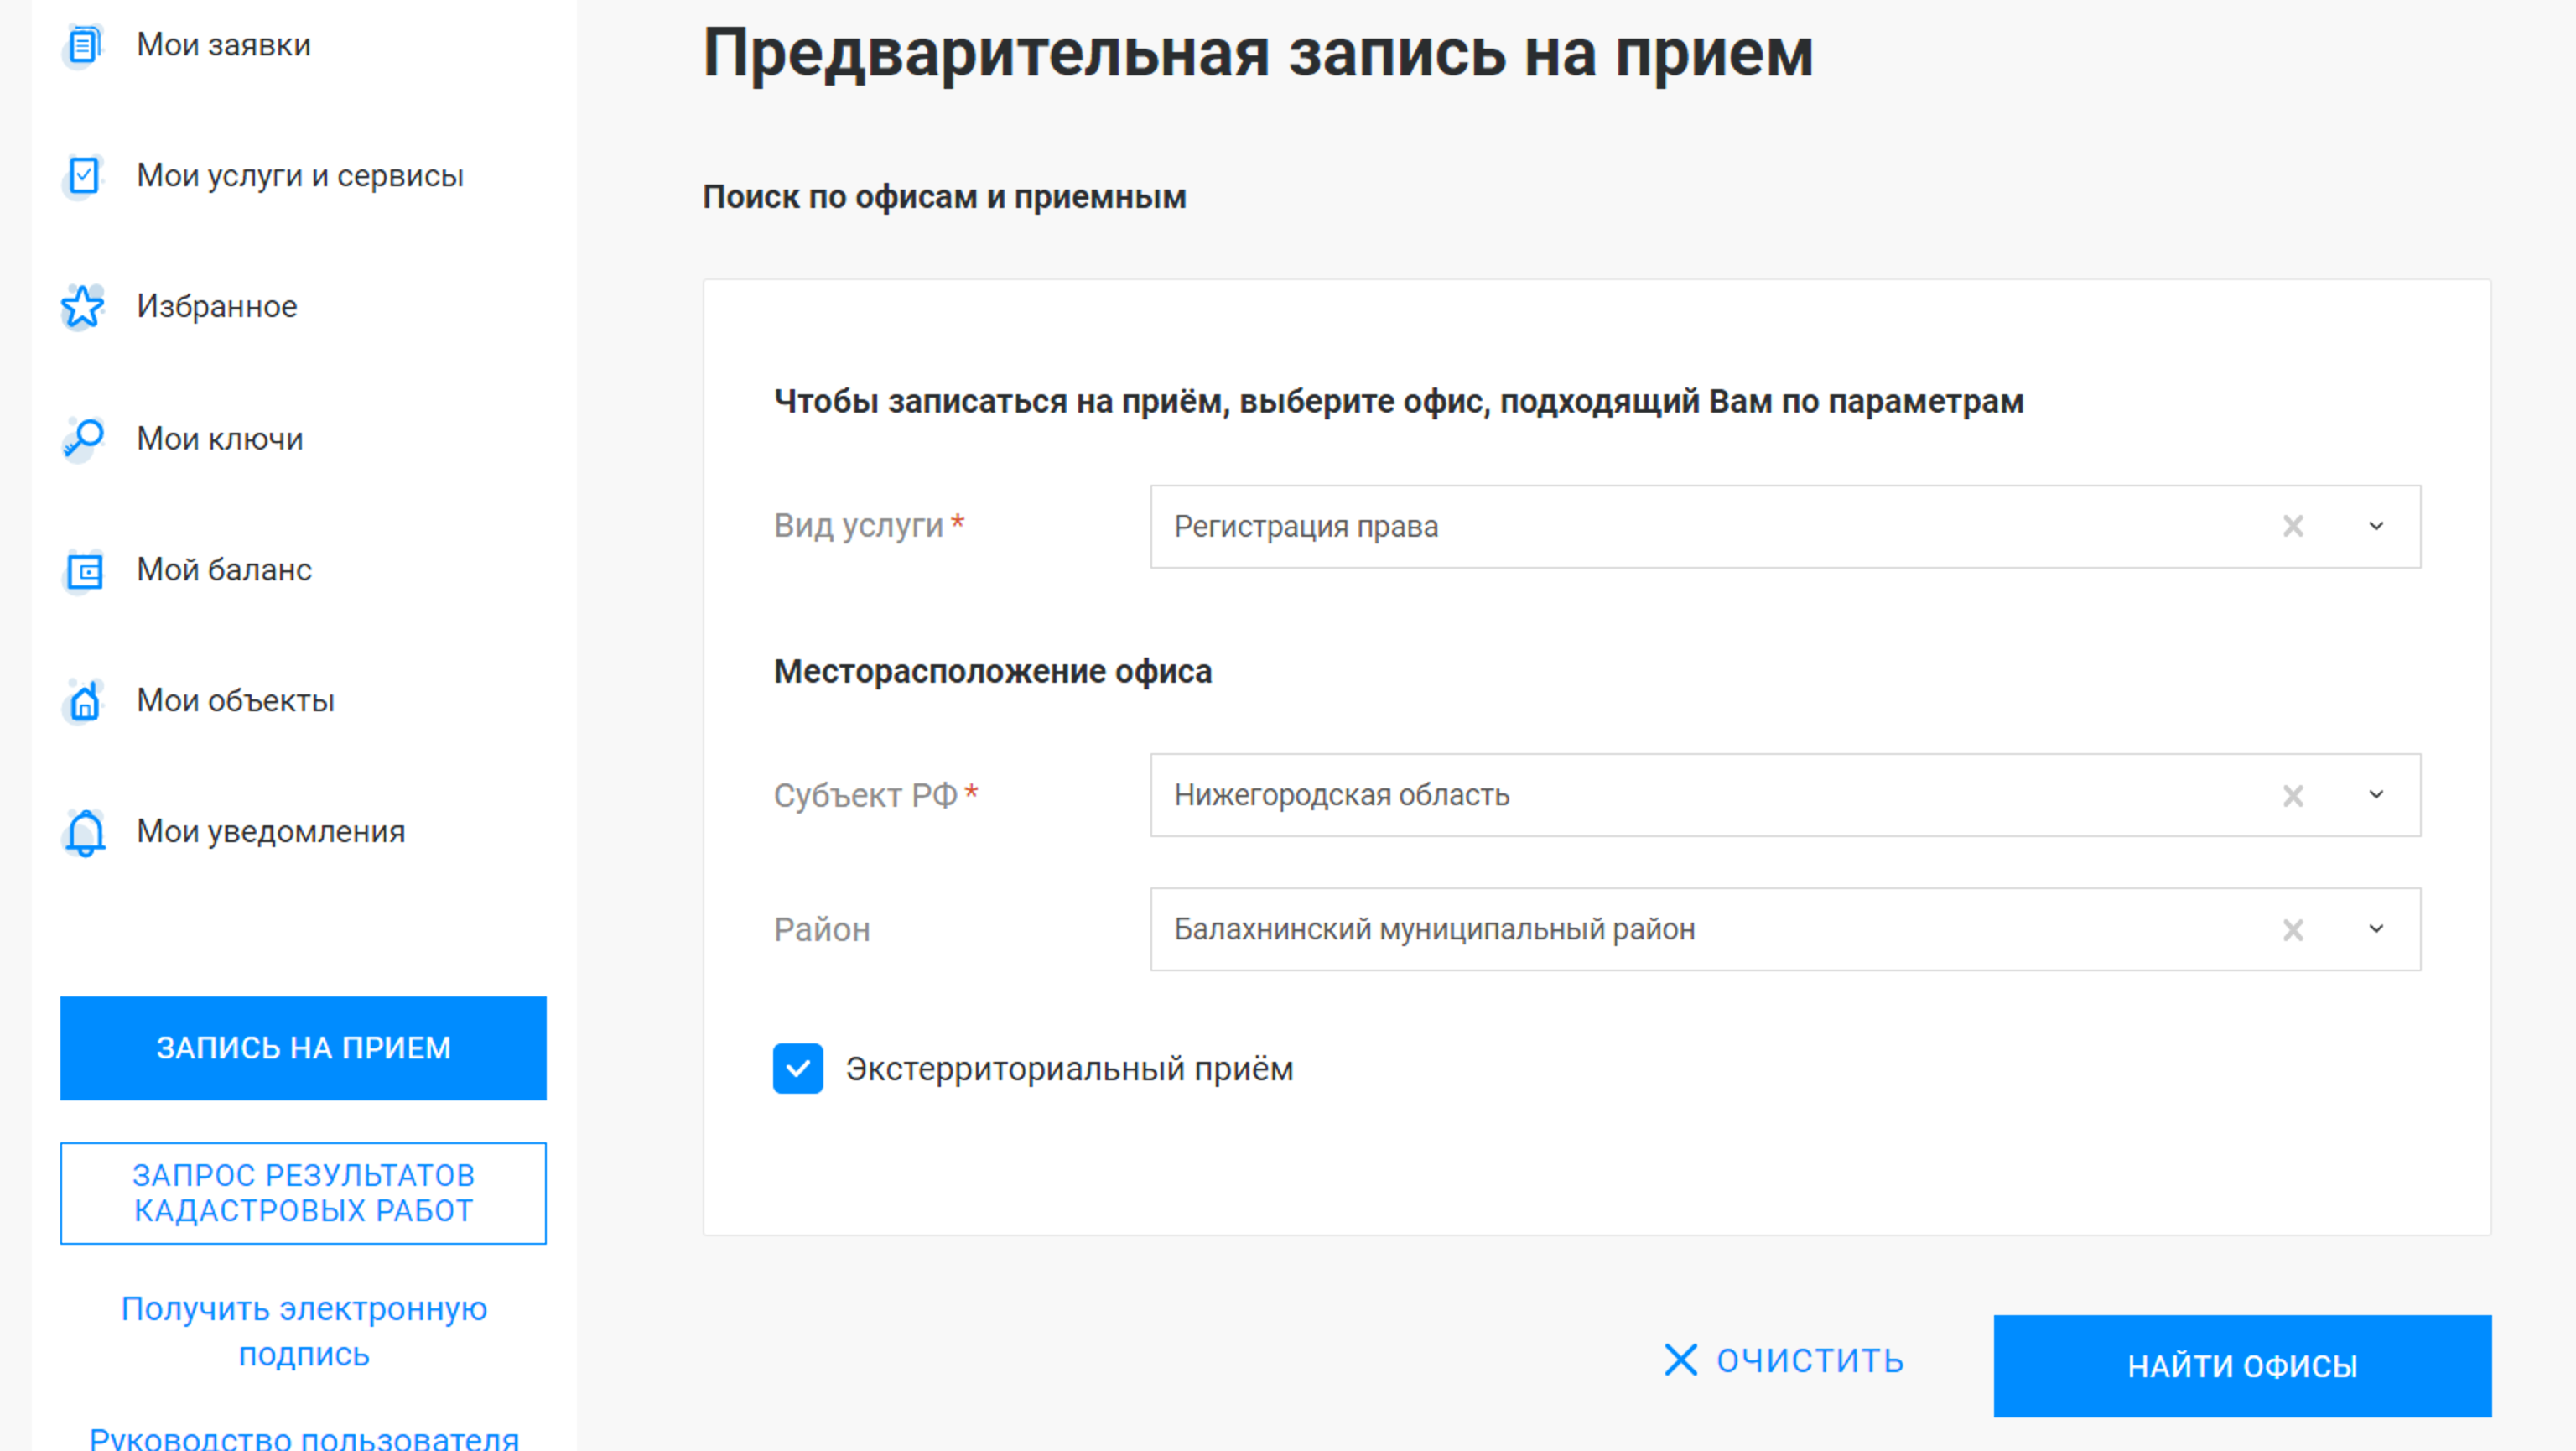This screenshot has width=2576, height=1451.
Task: Click the Предварительная запись на прием title
Action: coord(1258,53)
